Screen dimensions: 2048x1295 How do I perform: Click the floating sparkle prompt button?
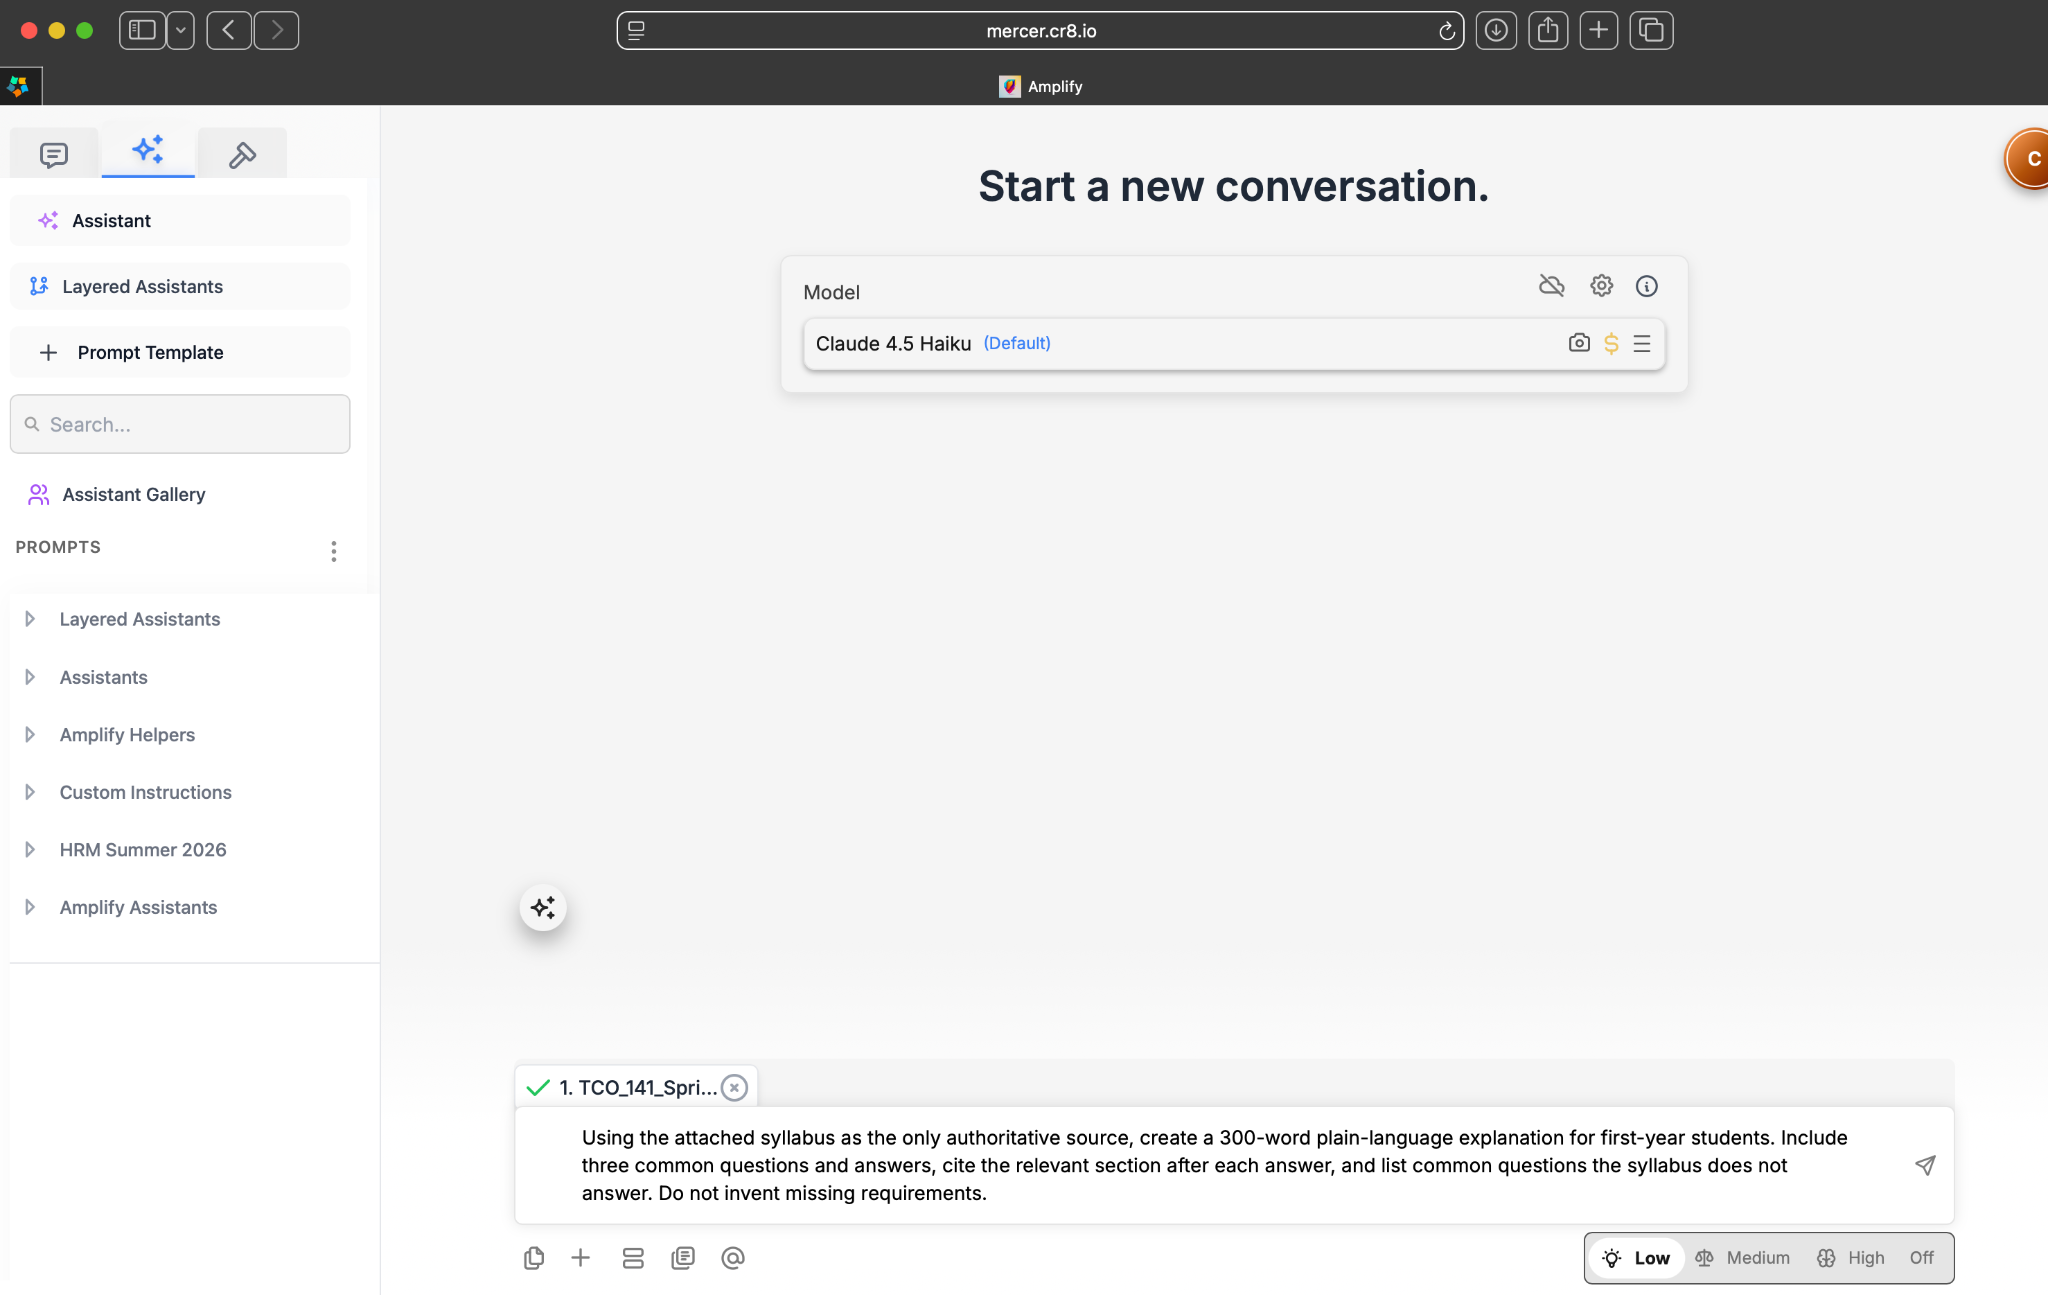pyautogui.click(x=543, y=907)
